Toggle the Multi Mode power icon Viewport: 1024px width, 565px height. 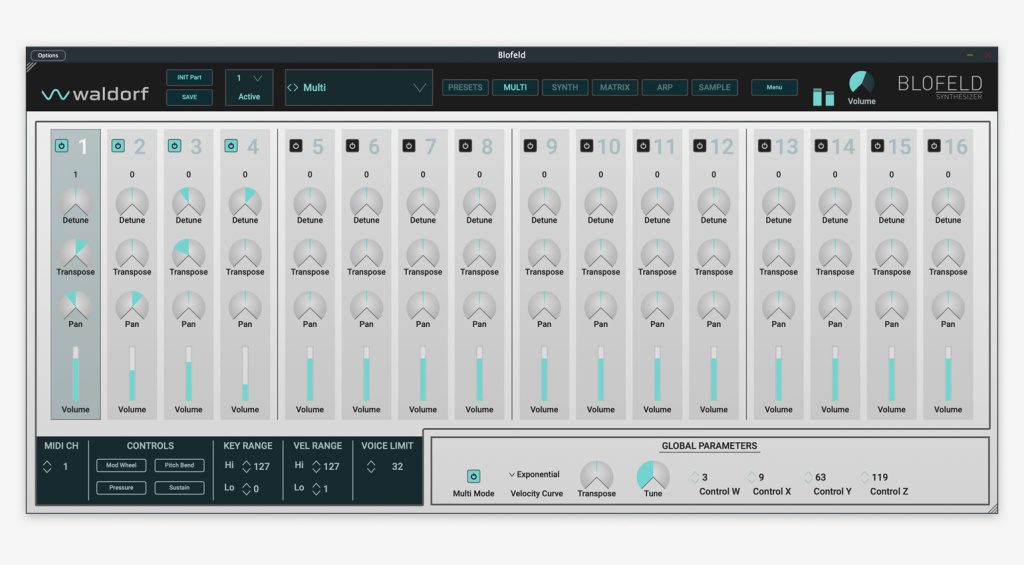(x=473, y=477)
